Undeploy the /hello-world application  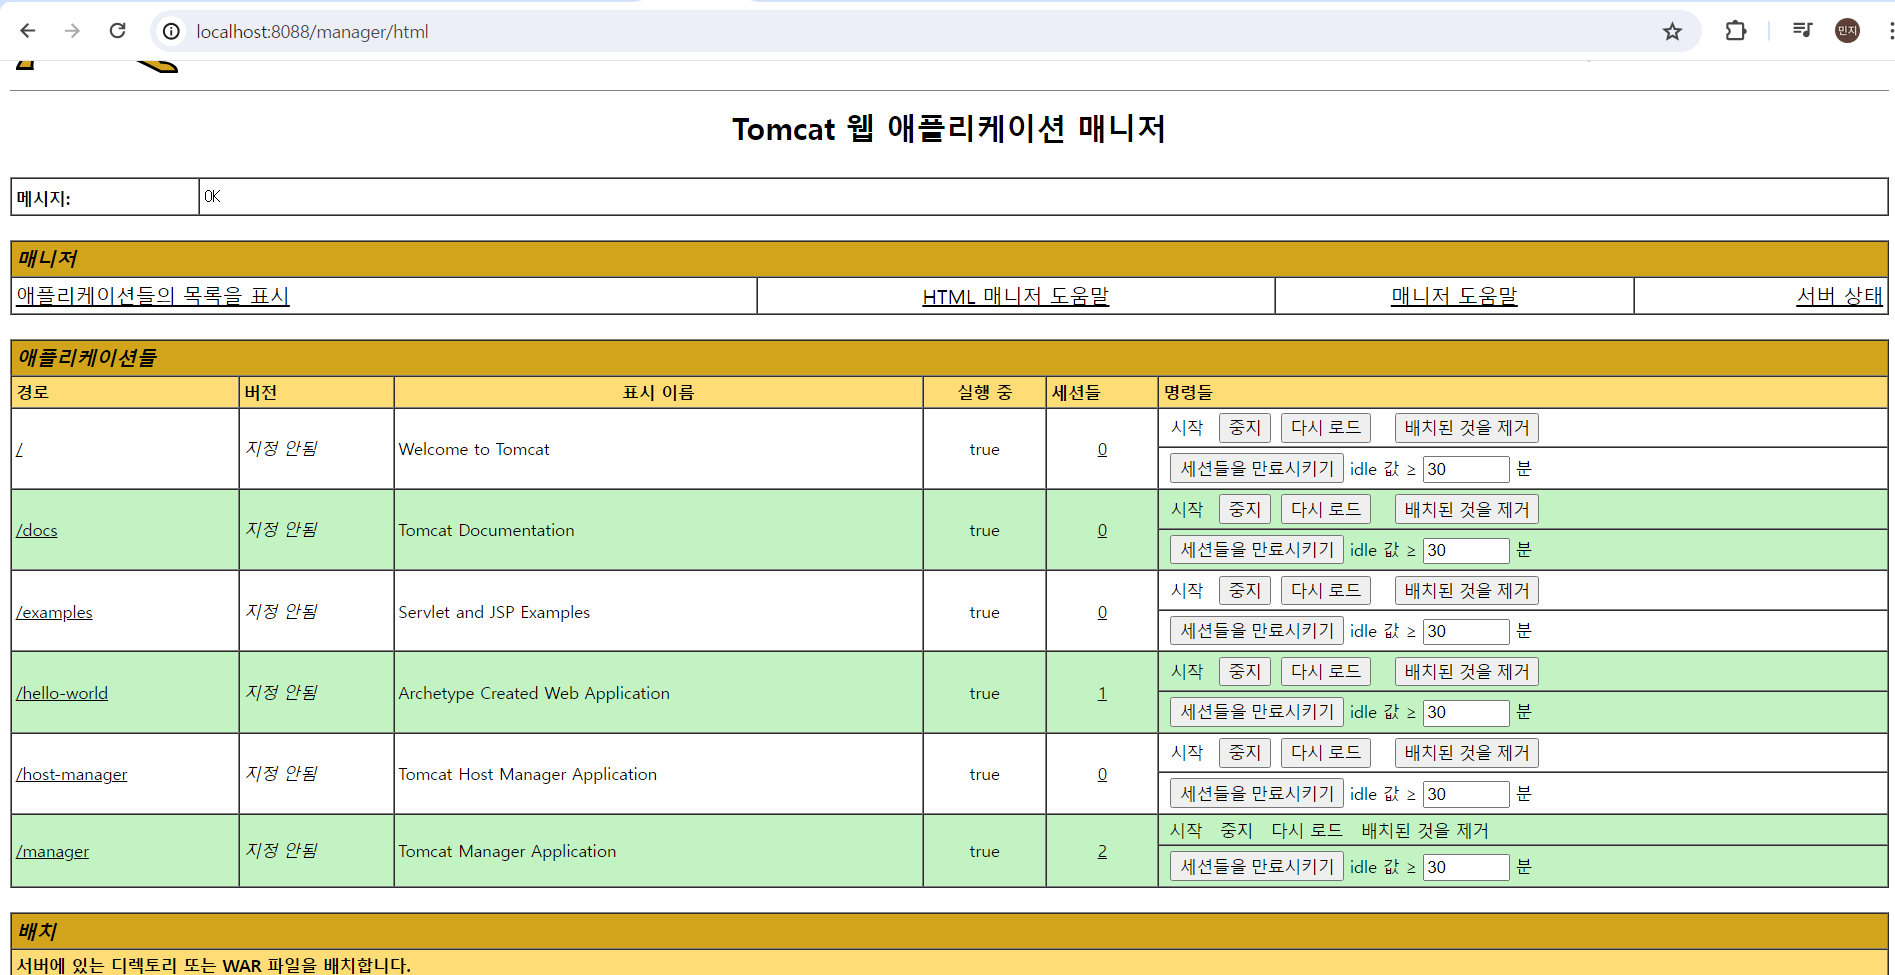pyautogui.click(x=1466, y=671)
